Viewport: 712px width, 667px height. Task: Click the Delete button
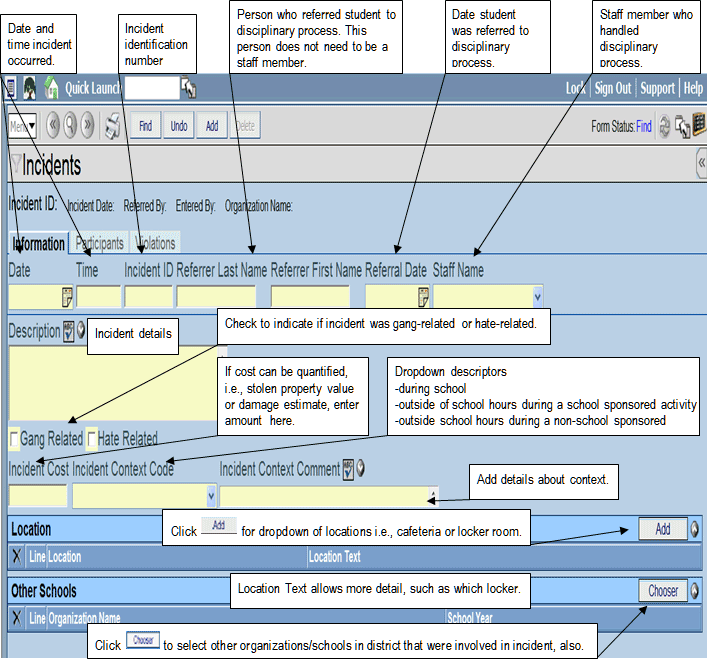[x=245, y=125]
